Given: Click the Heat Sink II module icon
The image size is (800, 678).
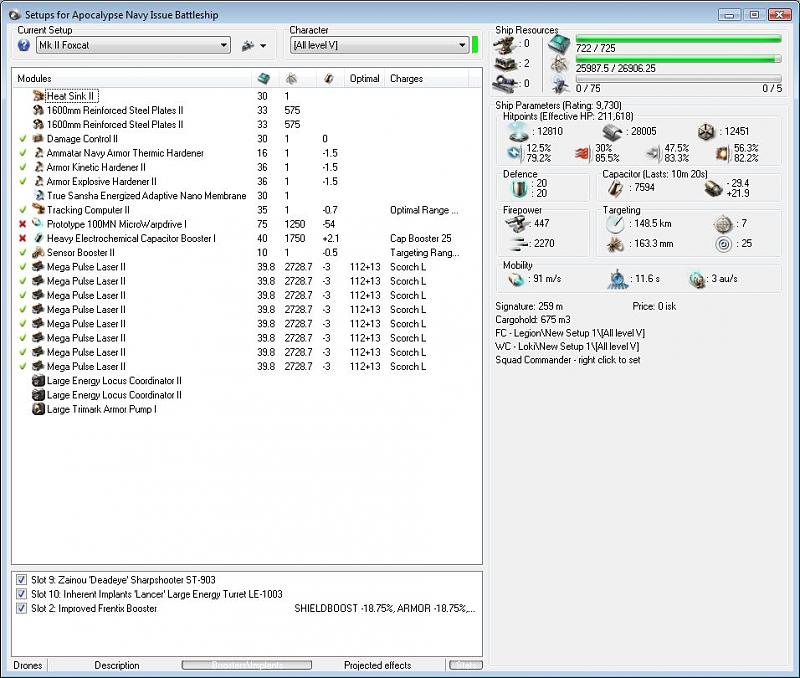Looking at the screenshot, I should 38,96.
